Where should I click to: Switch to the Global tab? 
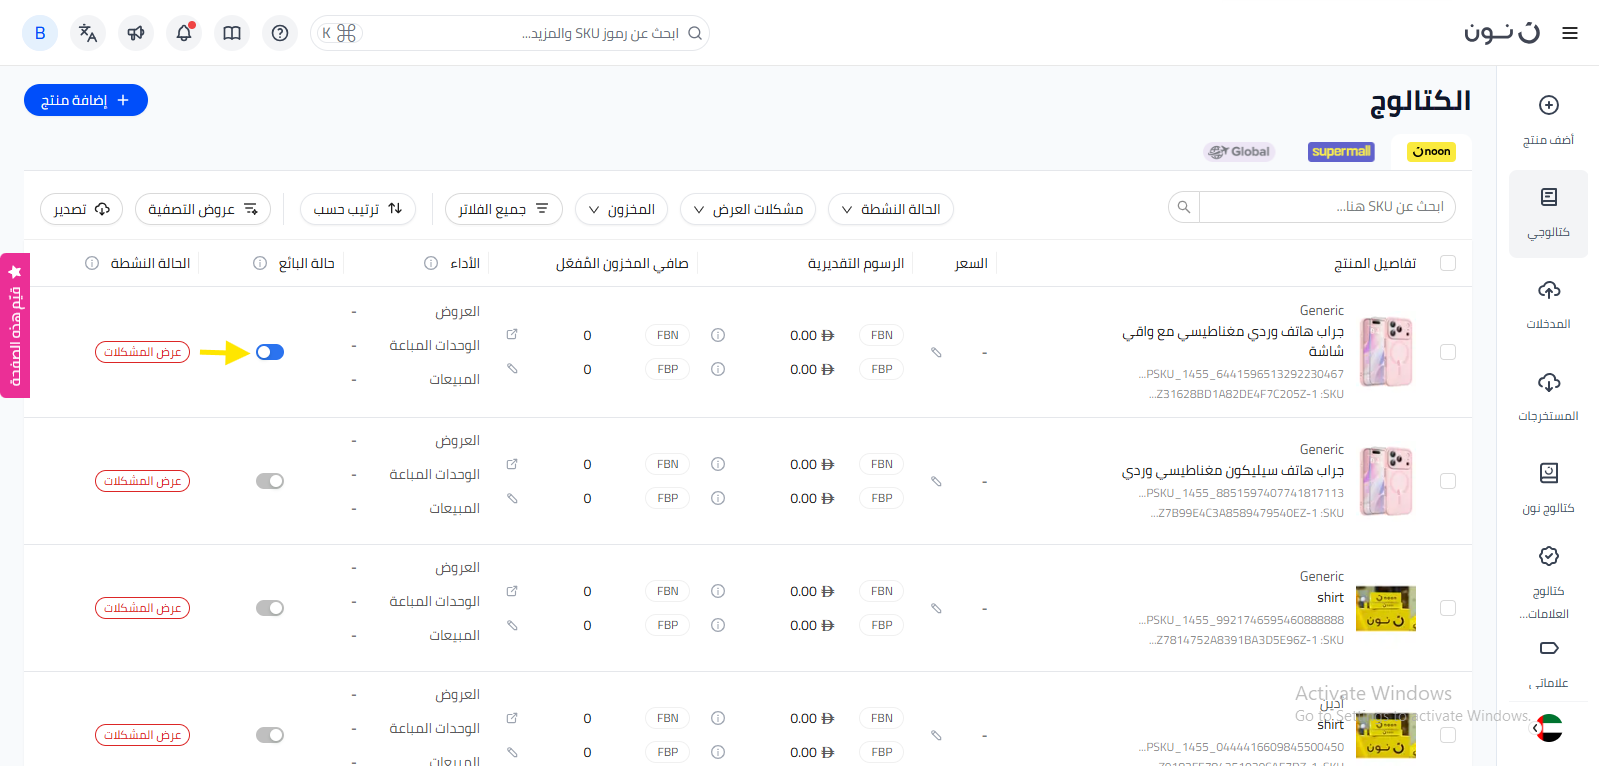(x=1239, y=152)
